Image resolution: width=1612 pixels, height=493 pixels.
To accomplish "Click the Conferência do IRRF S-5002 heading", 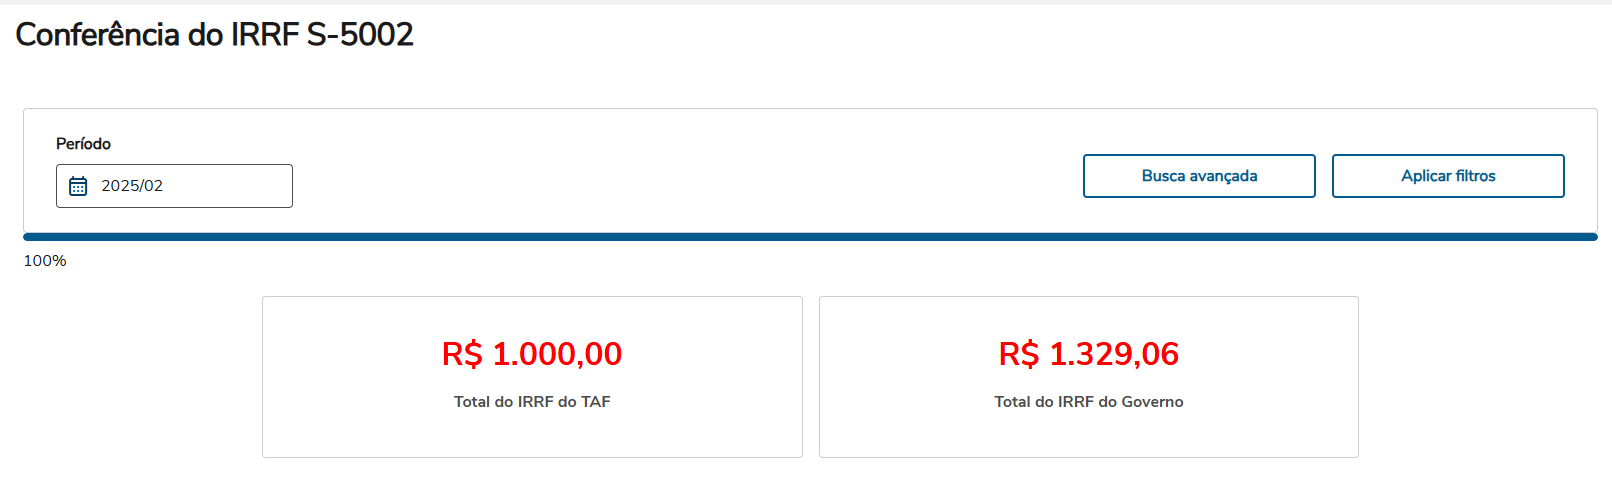I will [x=214, y=35].
